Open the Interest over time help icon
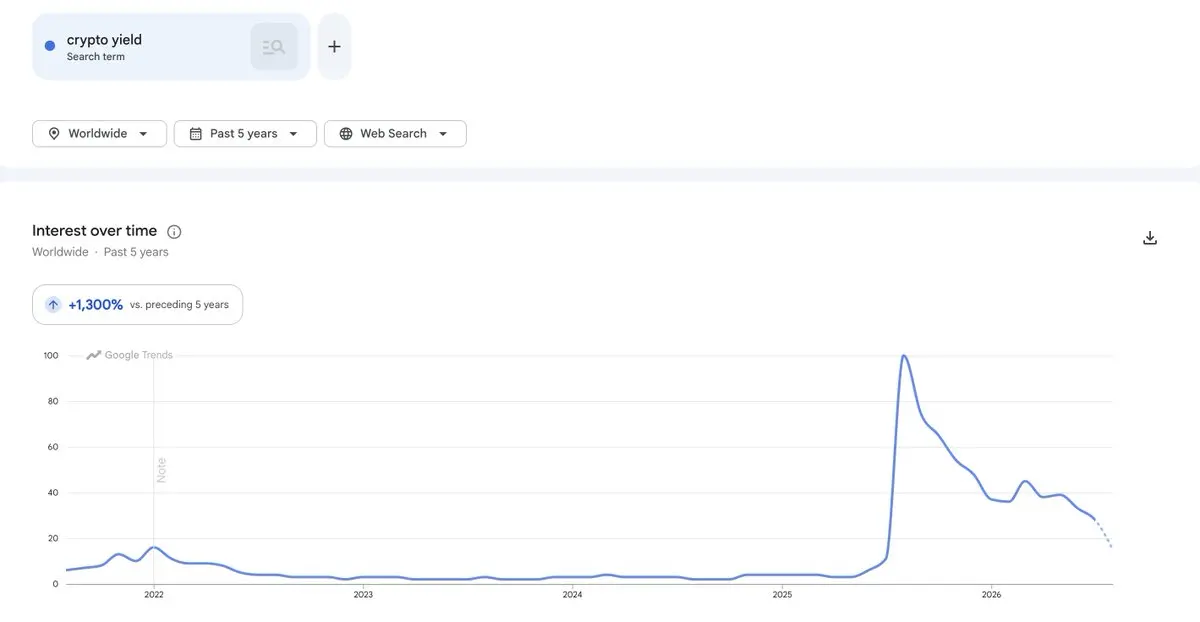This screenshot has height=622, width=1200. tap(174, 232)
